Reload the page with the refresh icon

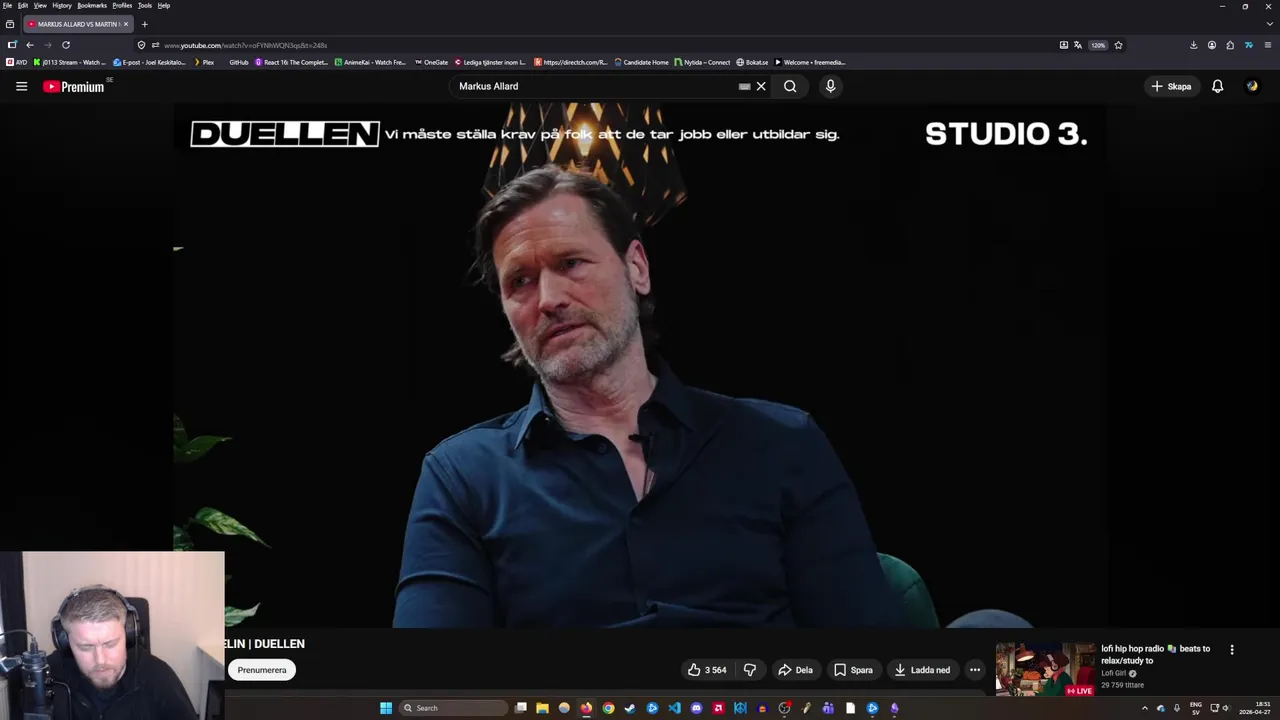[x=66, y=45]
